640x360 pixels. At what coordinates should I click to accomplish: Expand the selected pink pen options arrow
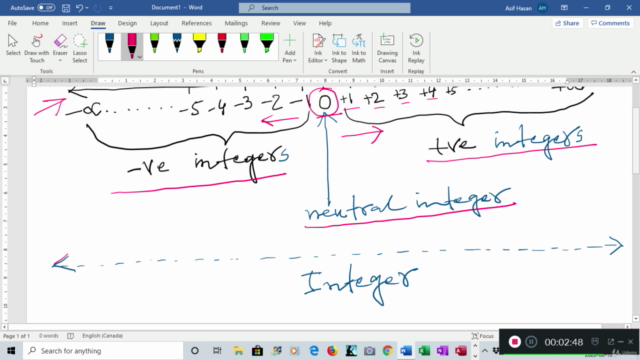tap(140, 57)
